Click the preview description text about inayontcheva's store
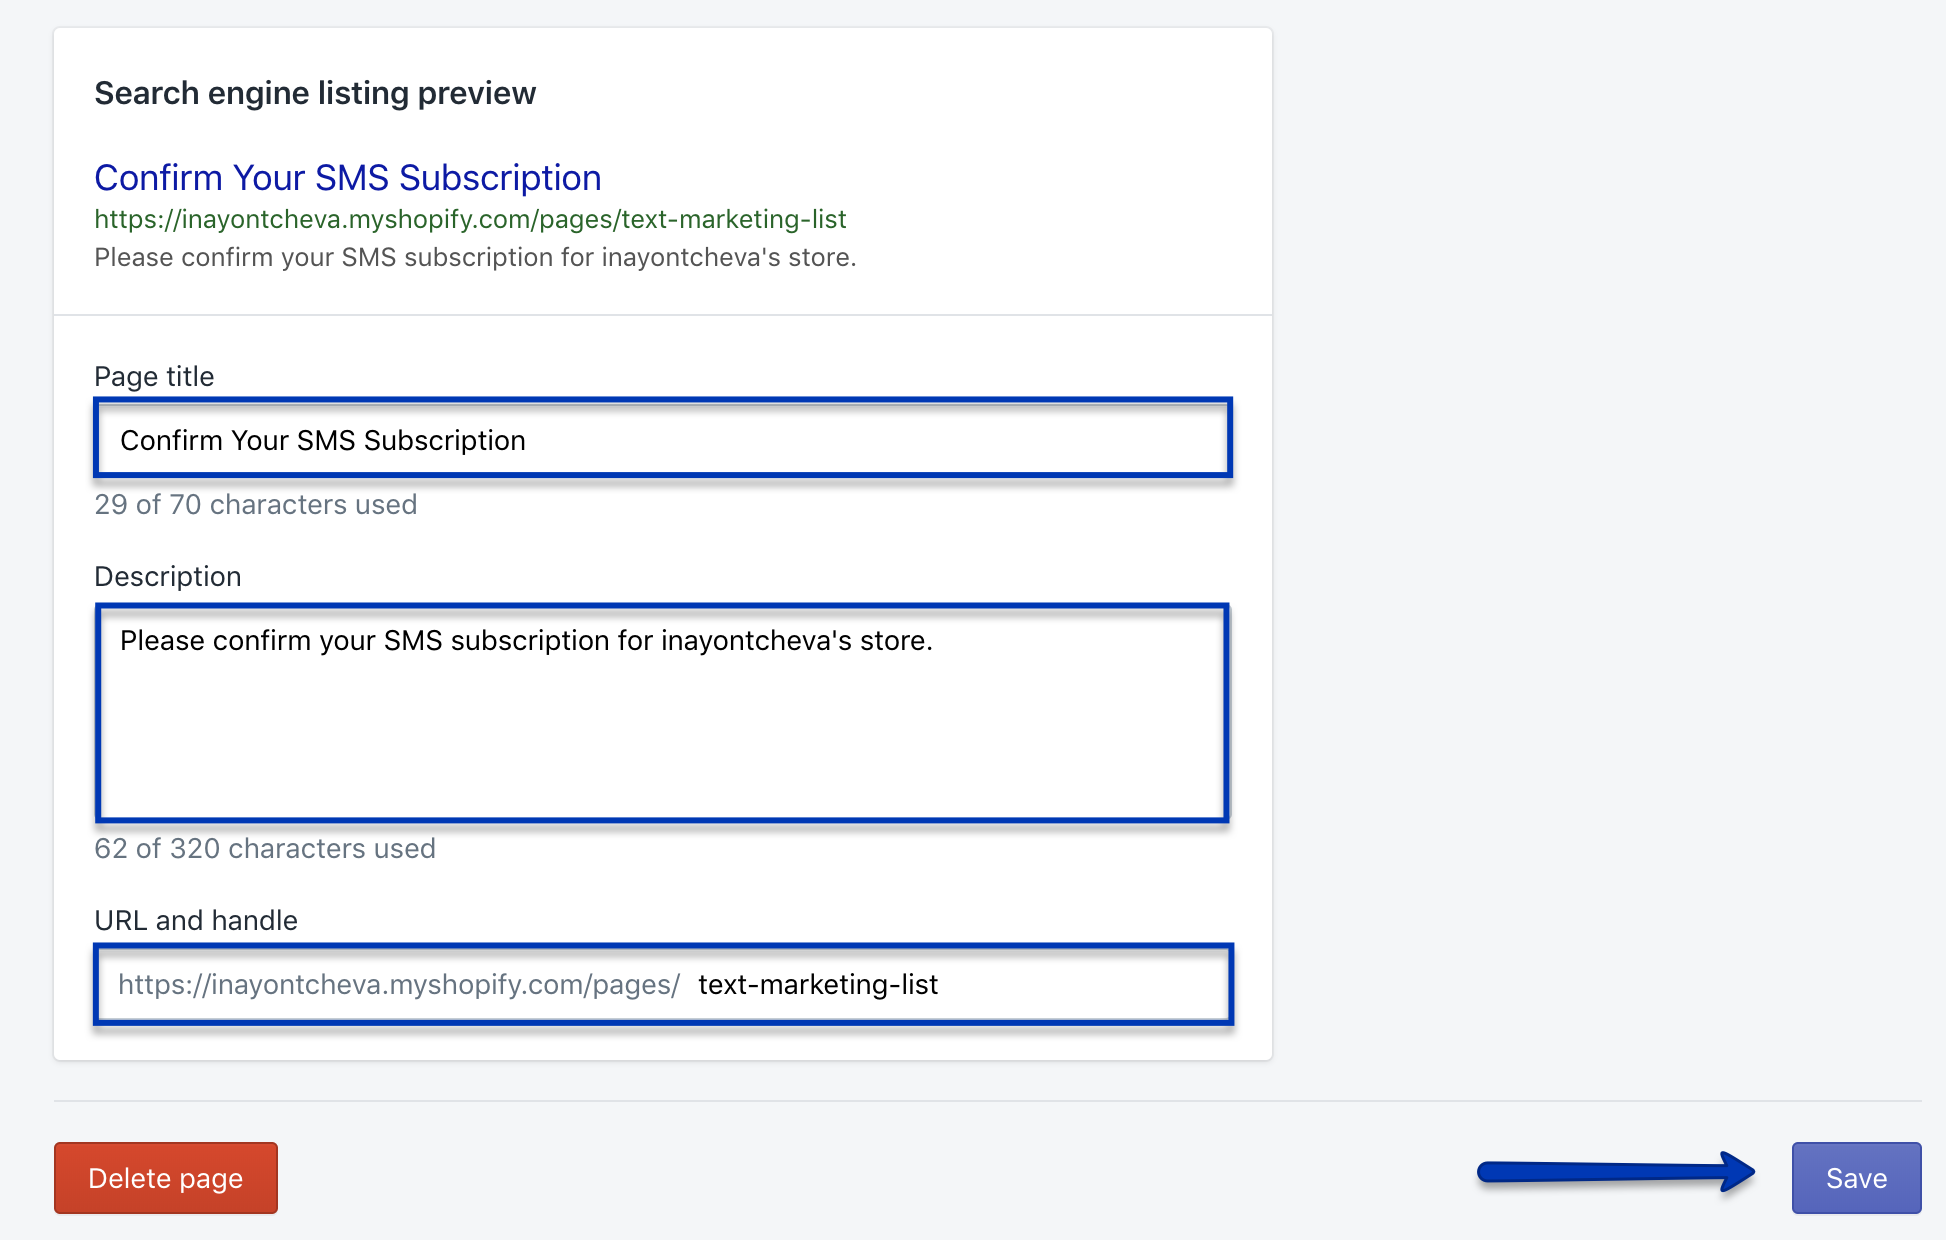 point(475,257)
